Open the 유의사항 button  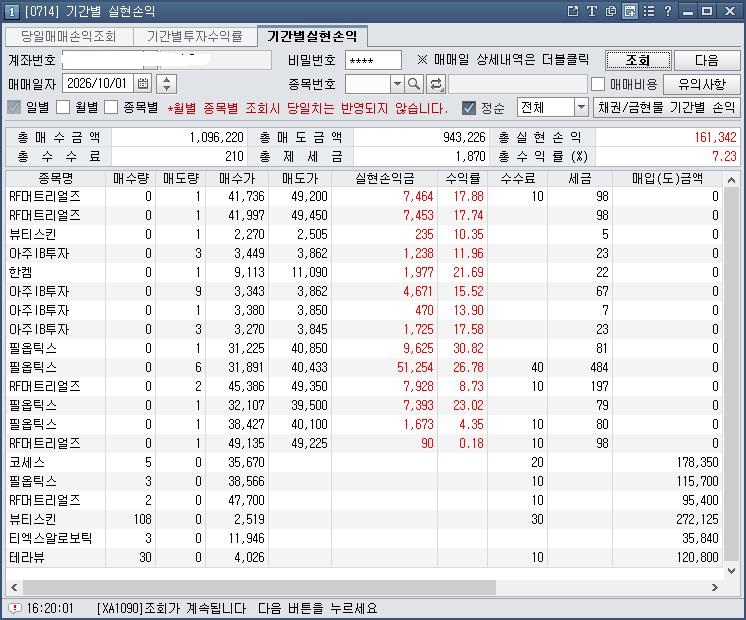tap(702, 84)
